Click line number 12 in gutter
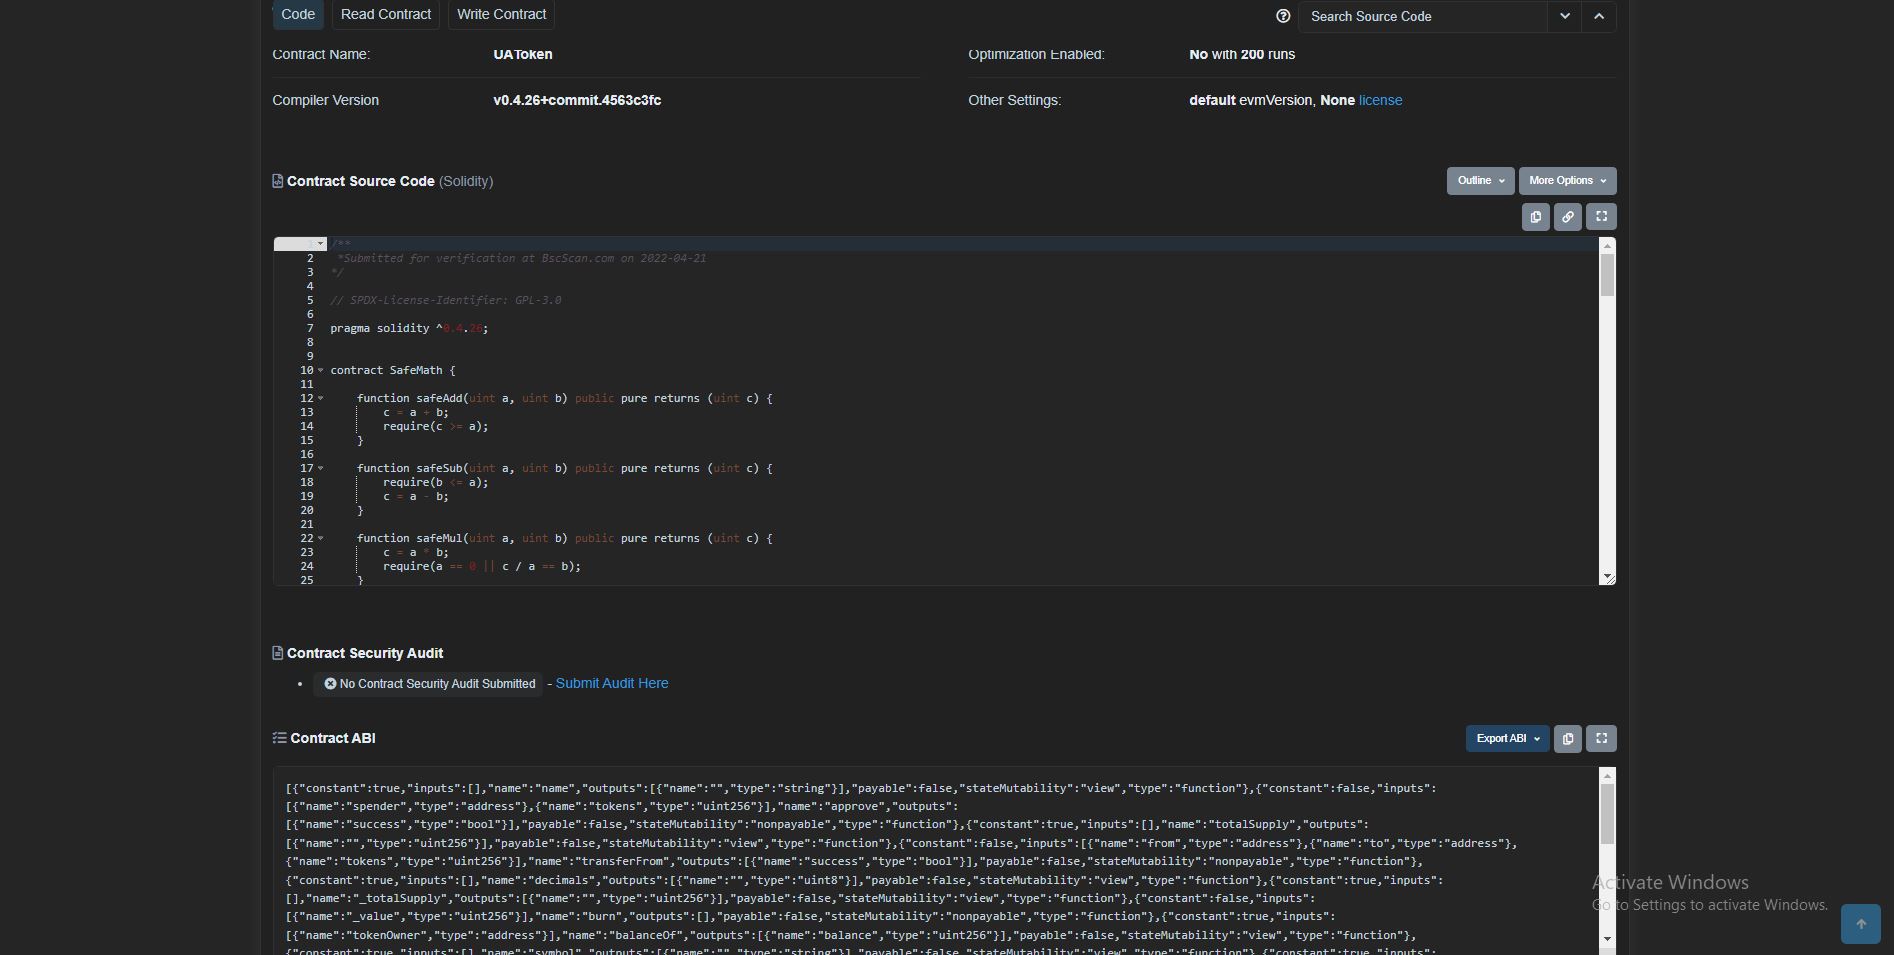This screenshot has width=1894, height=955. (307, 398)
